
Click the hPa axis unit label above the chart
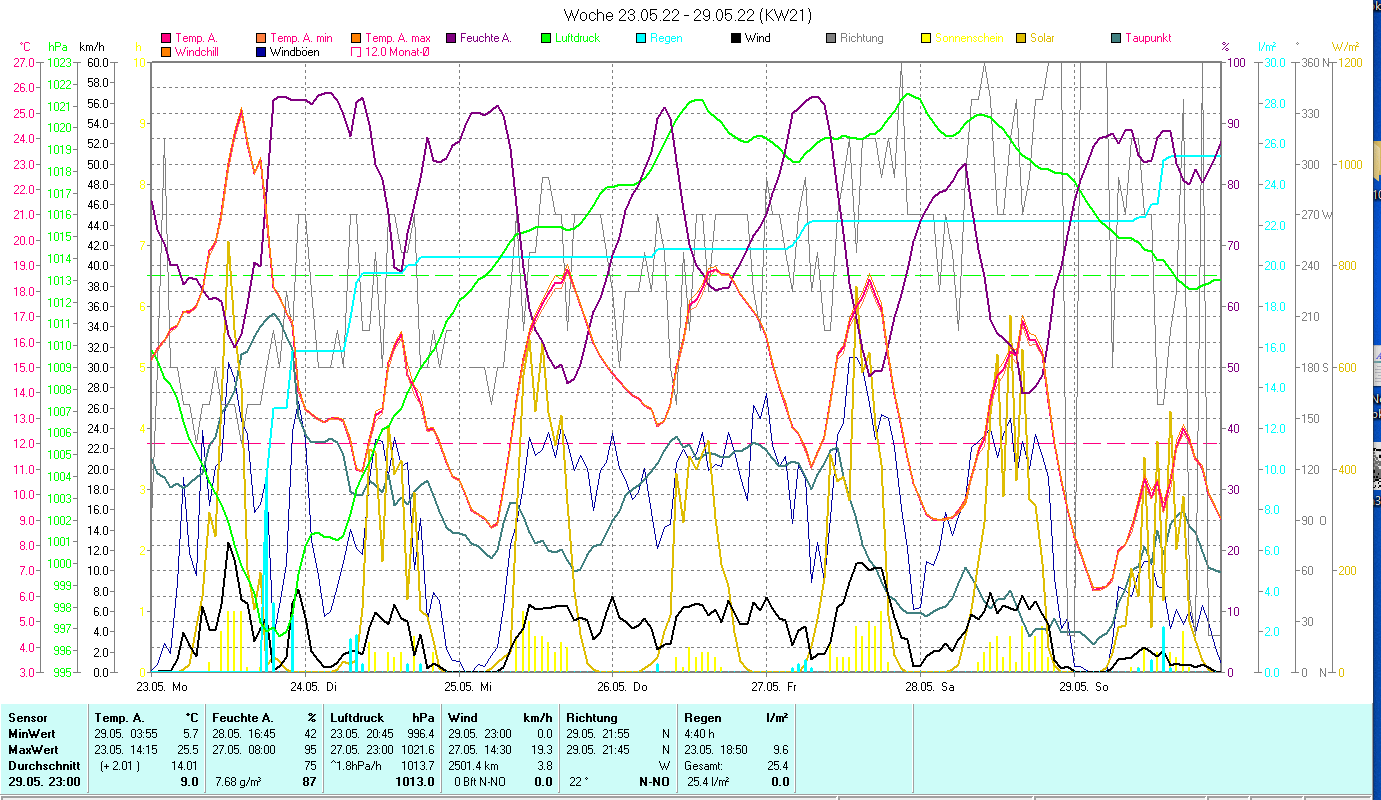click(58, 46)
